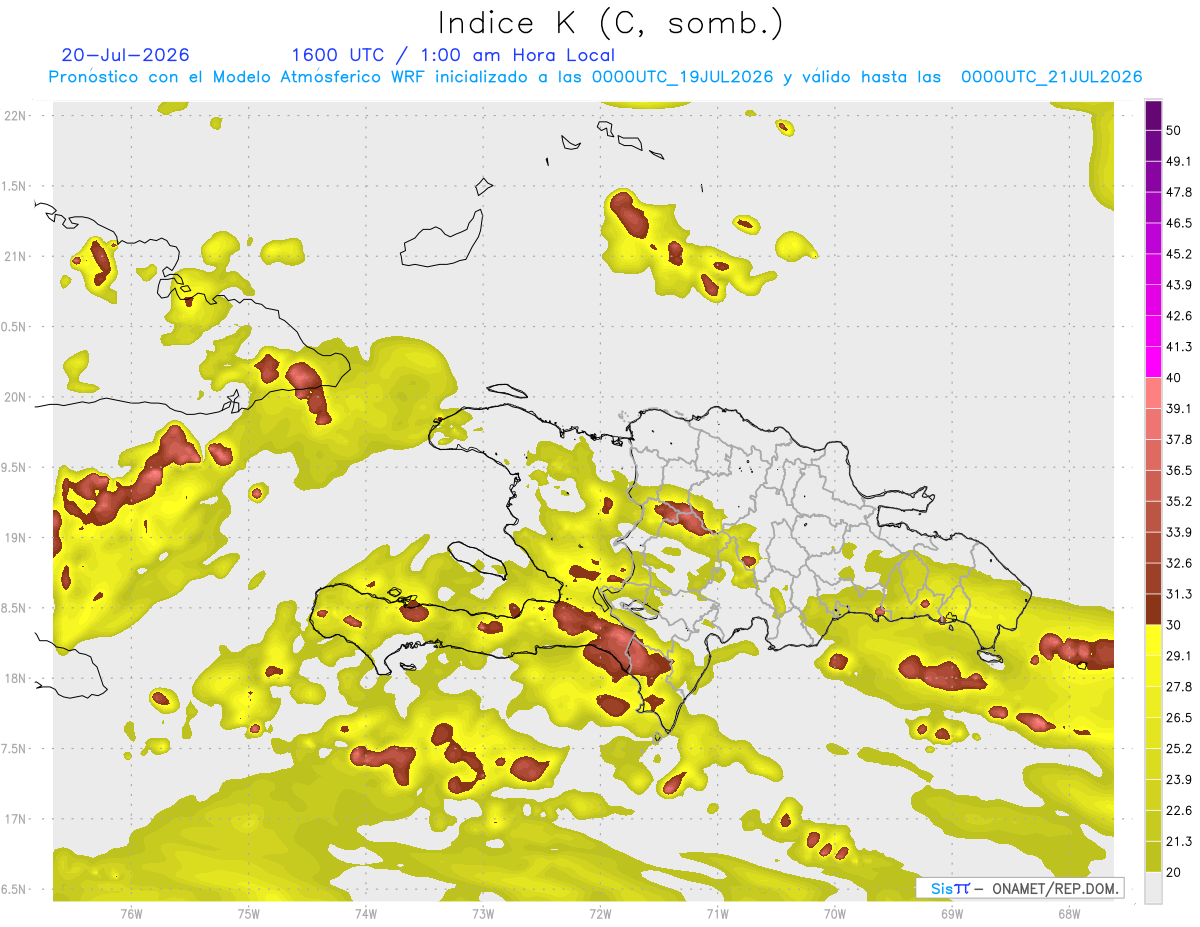Click the chart title "Indice K (C, somb.)"
1200x927 pixels.
610,23
